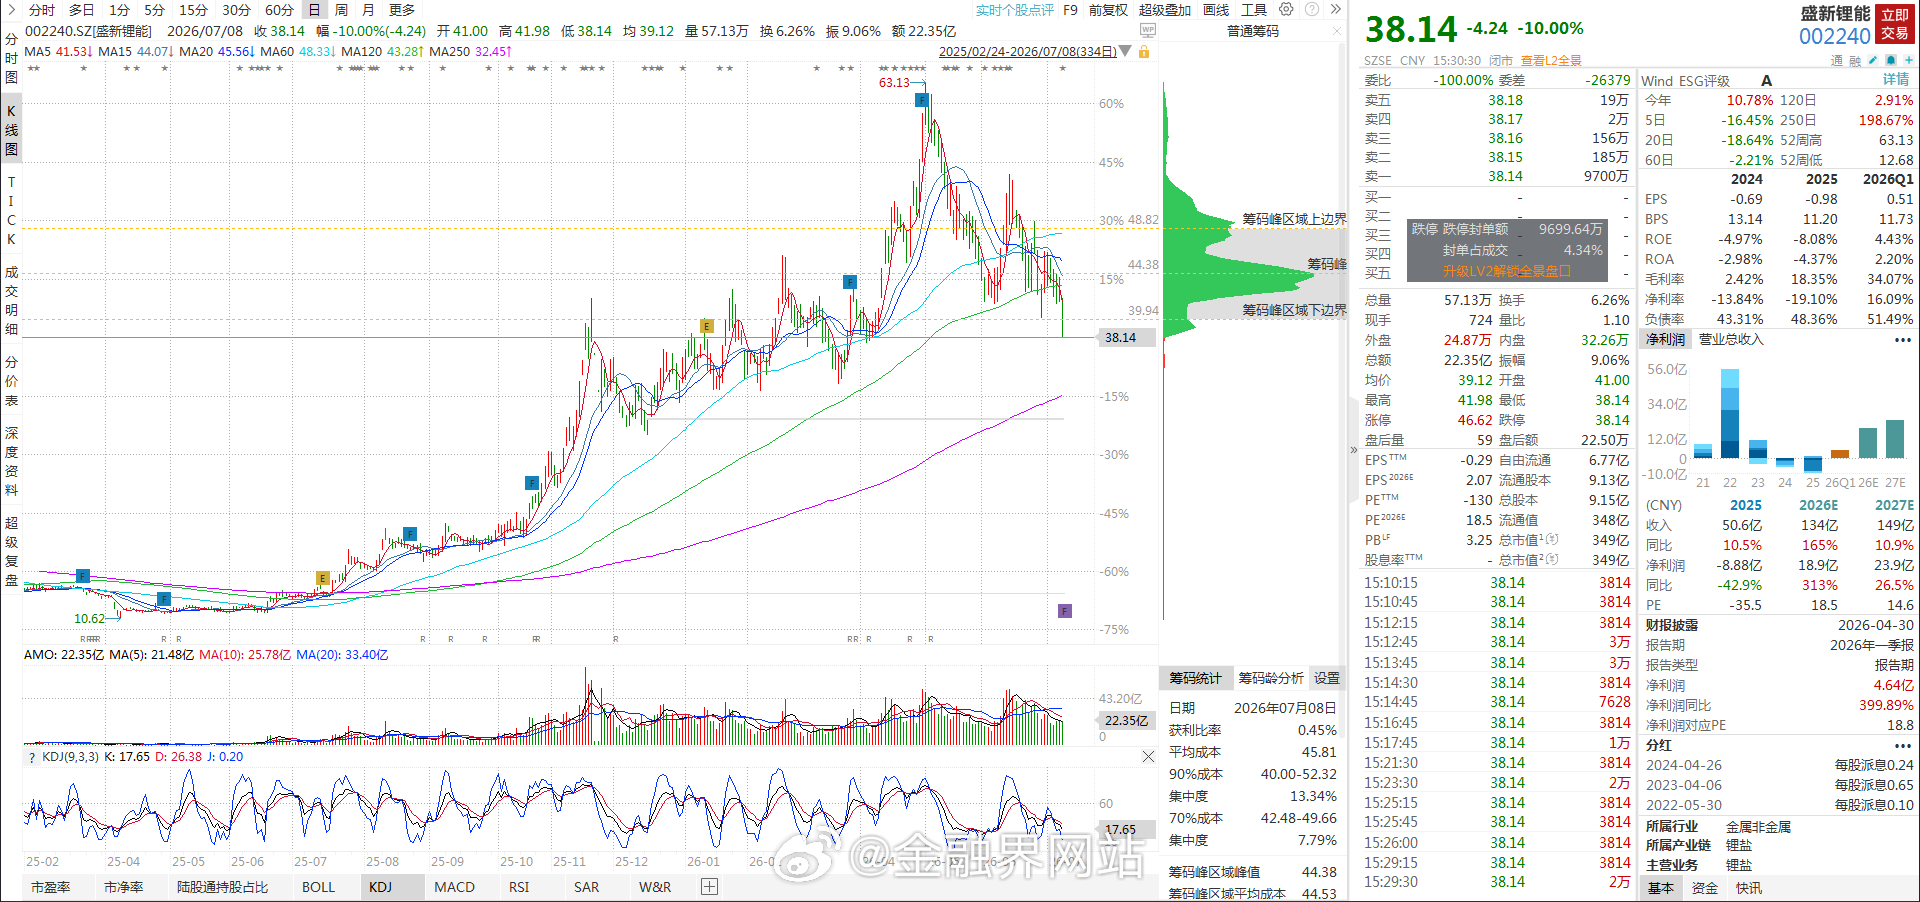The width and height of the screenshot is (1920, 902).
Task: Click the alert bell icon
Action: (1891, 60)
